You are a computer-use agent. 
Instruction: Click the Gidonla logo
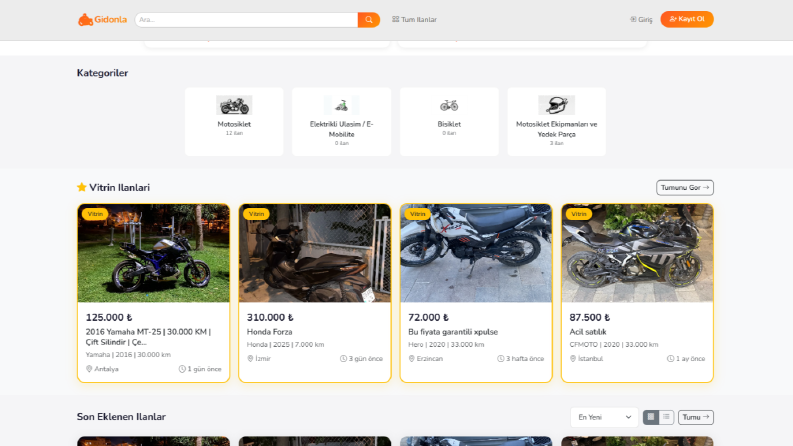pos(102,20)
